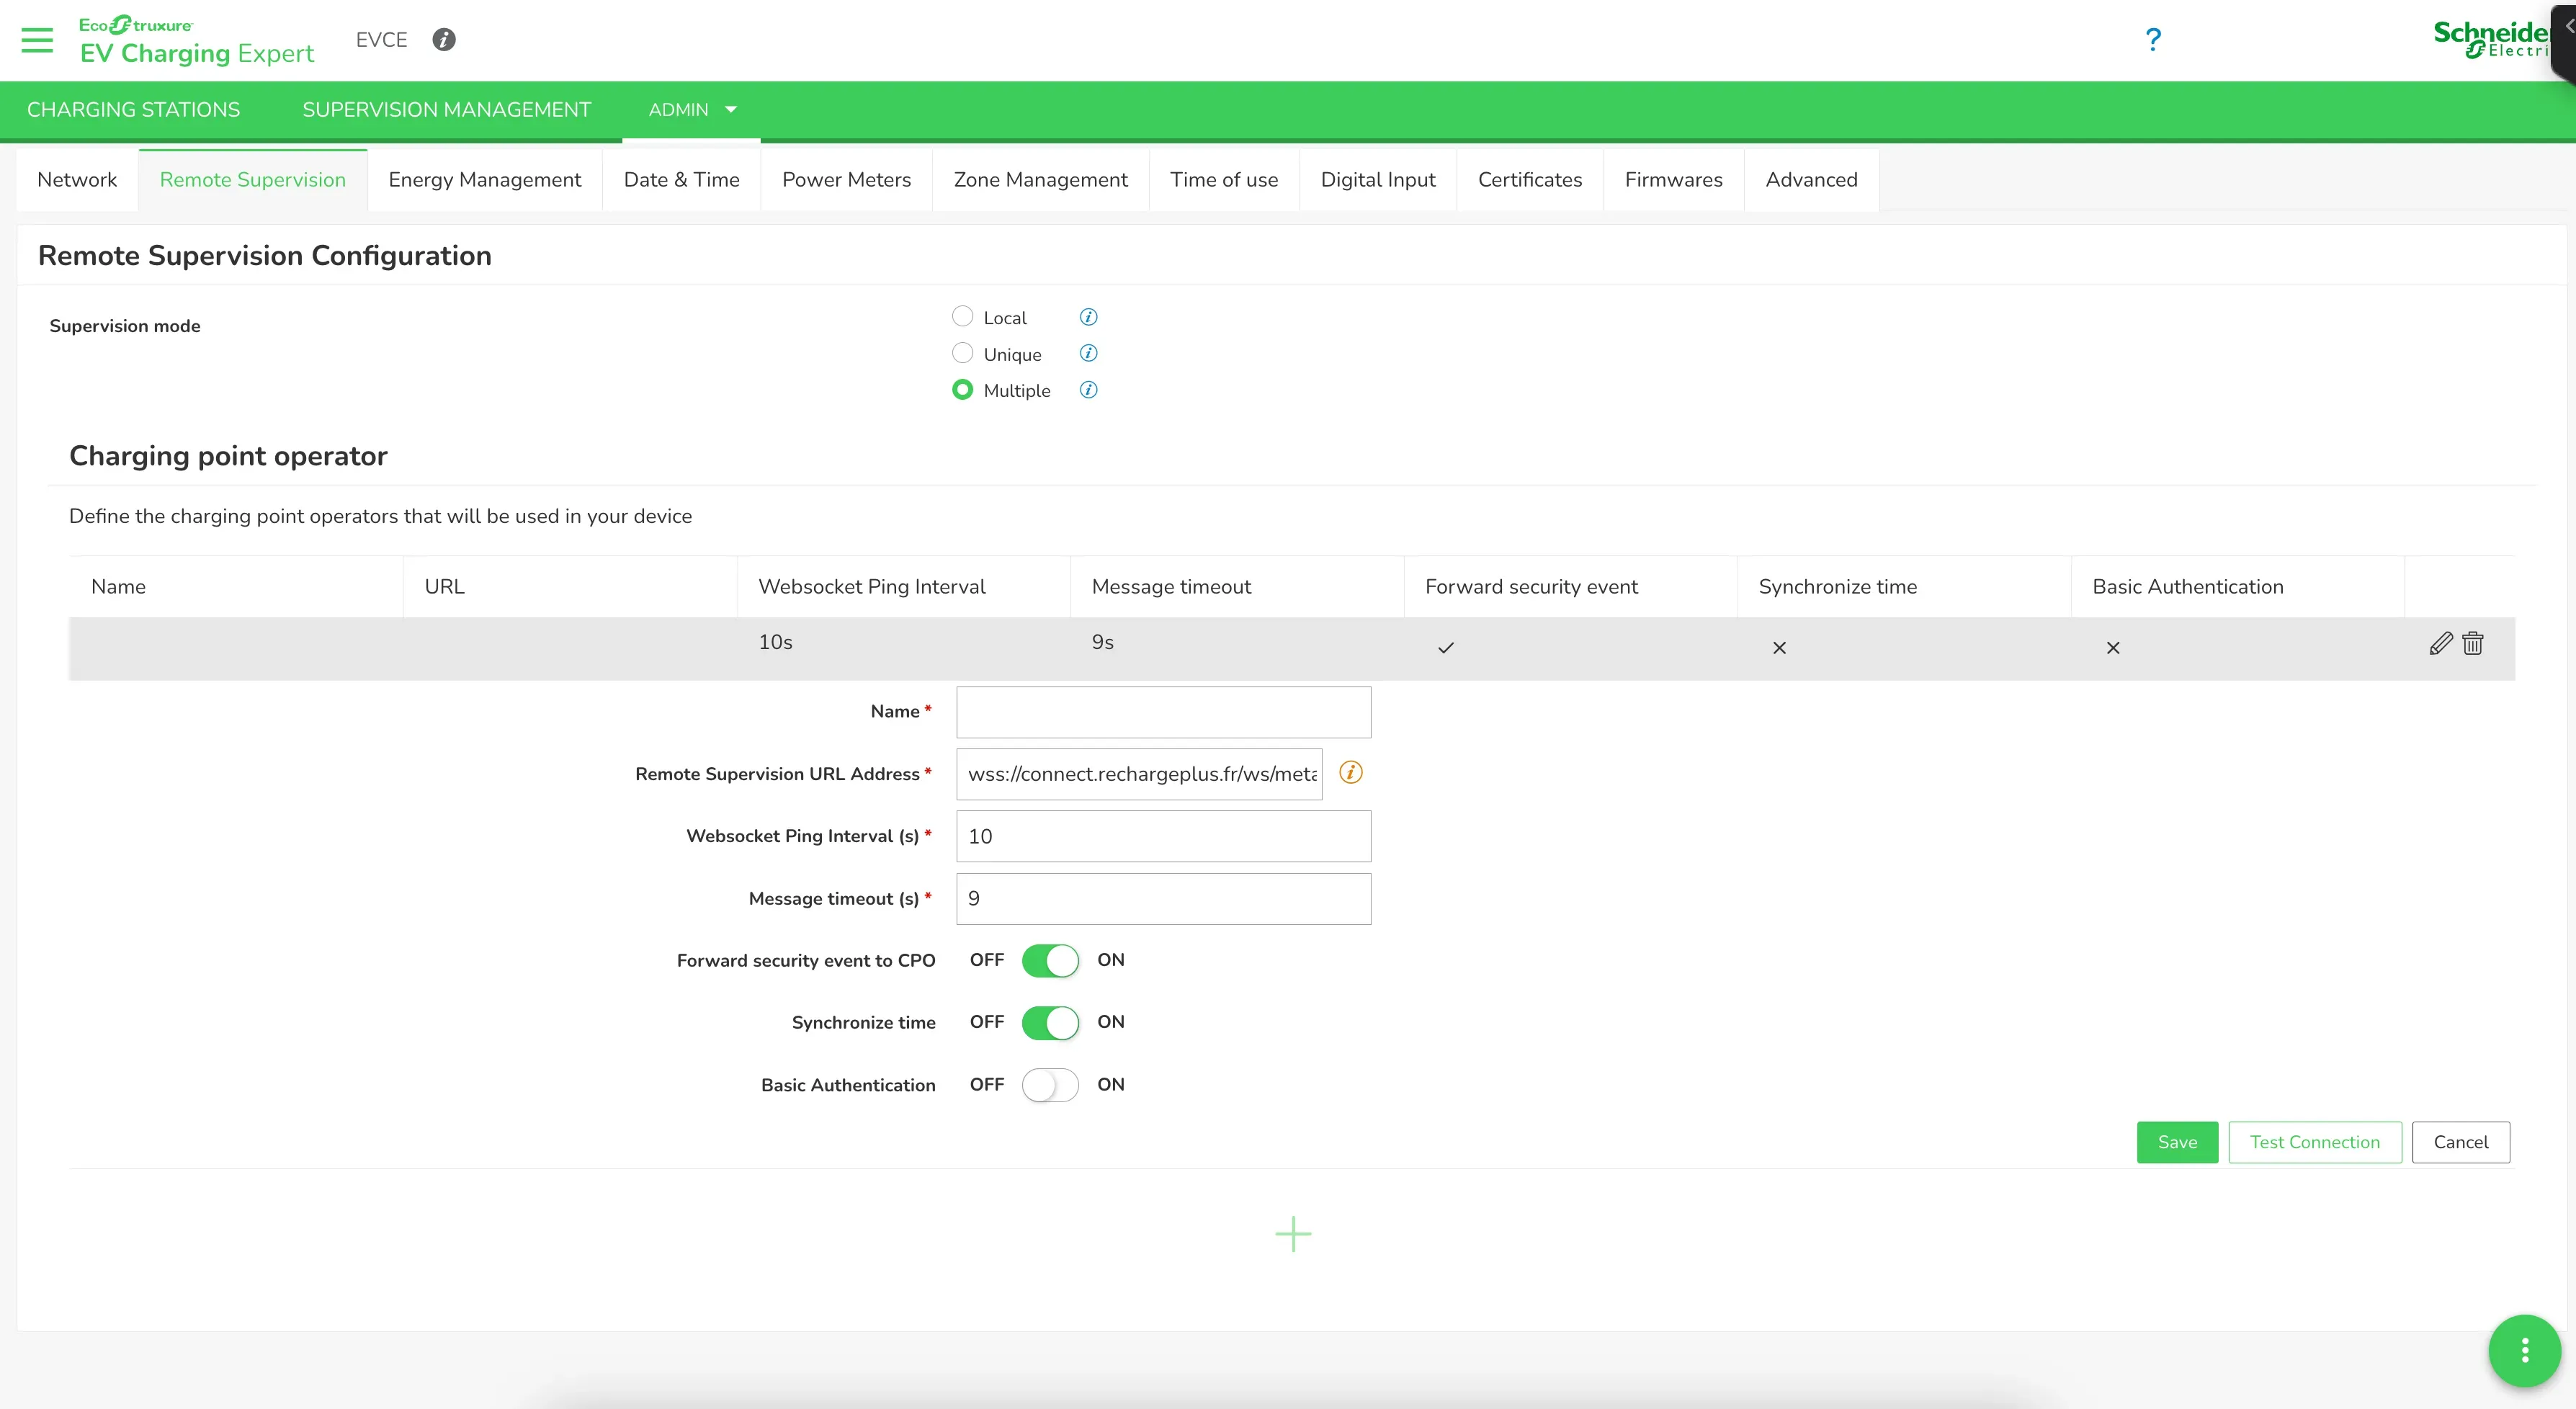Select the Remote Supervision tab

(253, 180)
